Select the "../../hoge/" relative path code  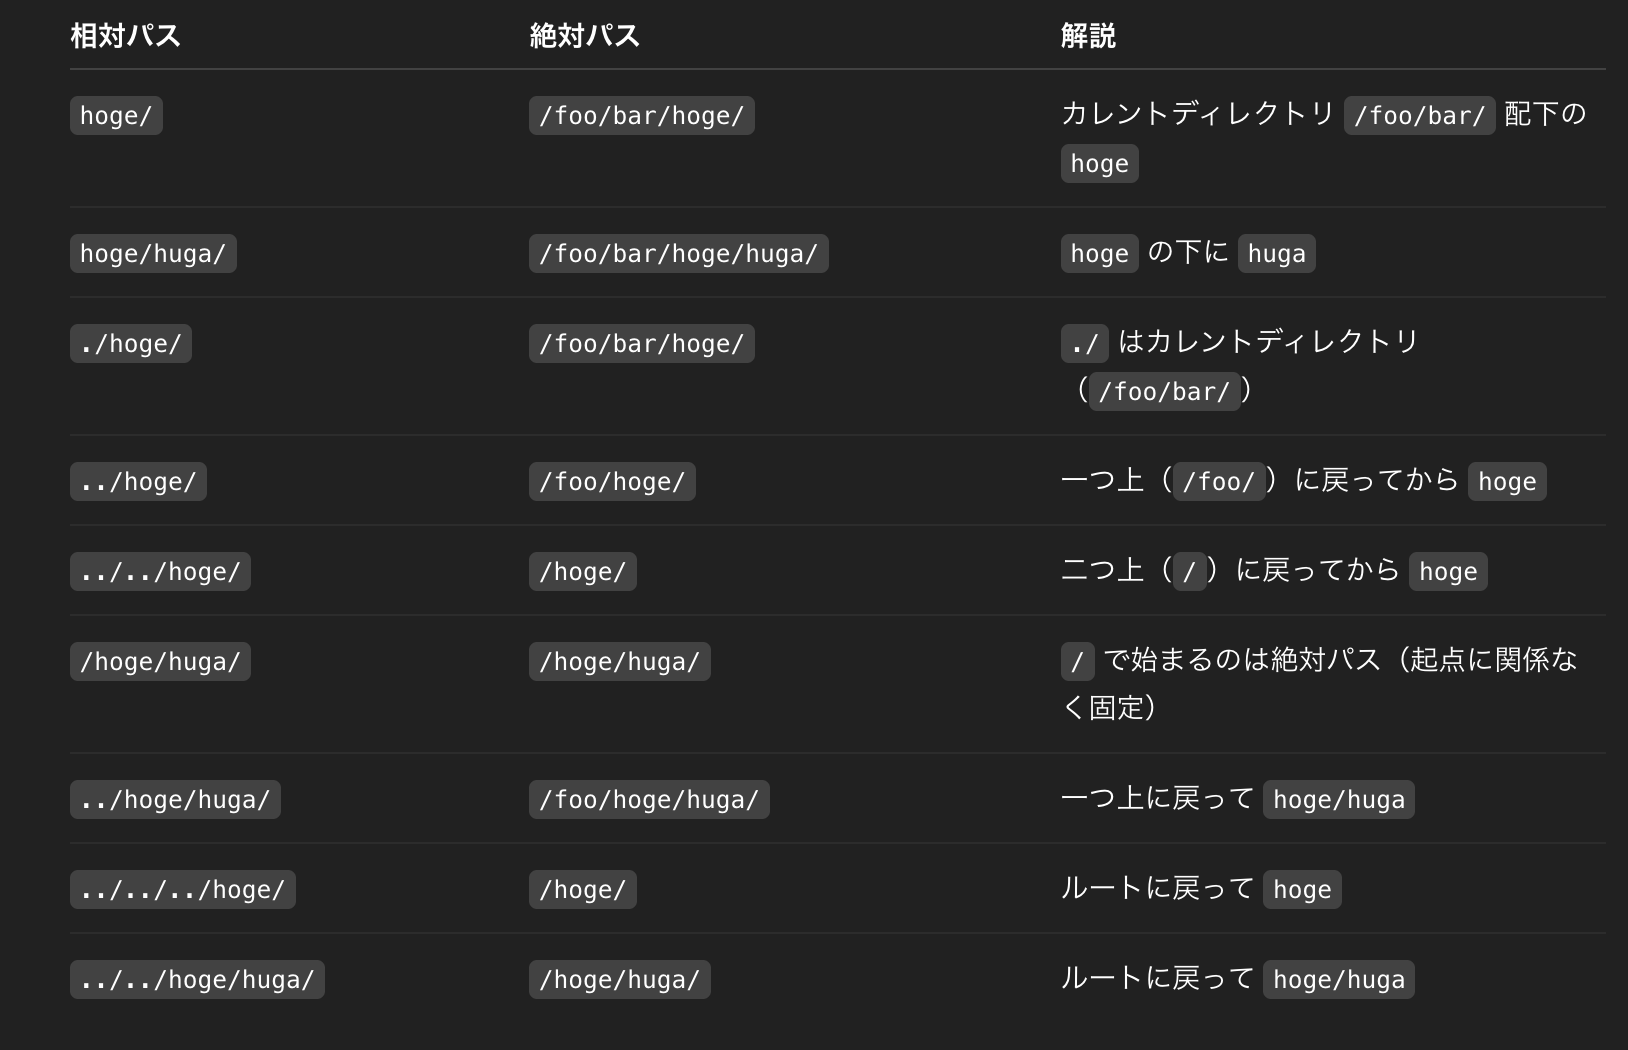pos(160,572)
